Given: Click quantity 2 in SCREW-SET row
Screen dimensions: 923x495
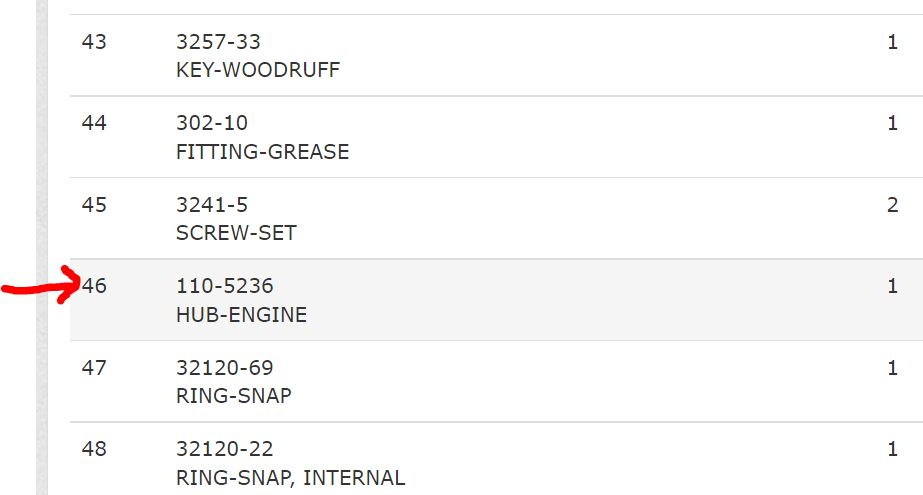Looking at the screenshot, I should coord(892,205).
